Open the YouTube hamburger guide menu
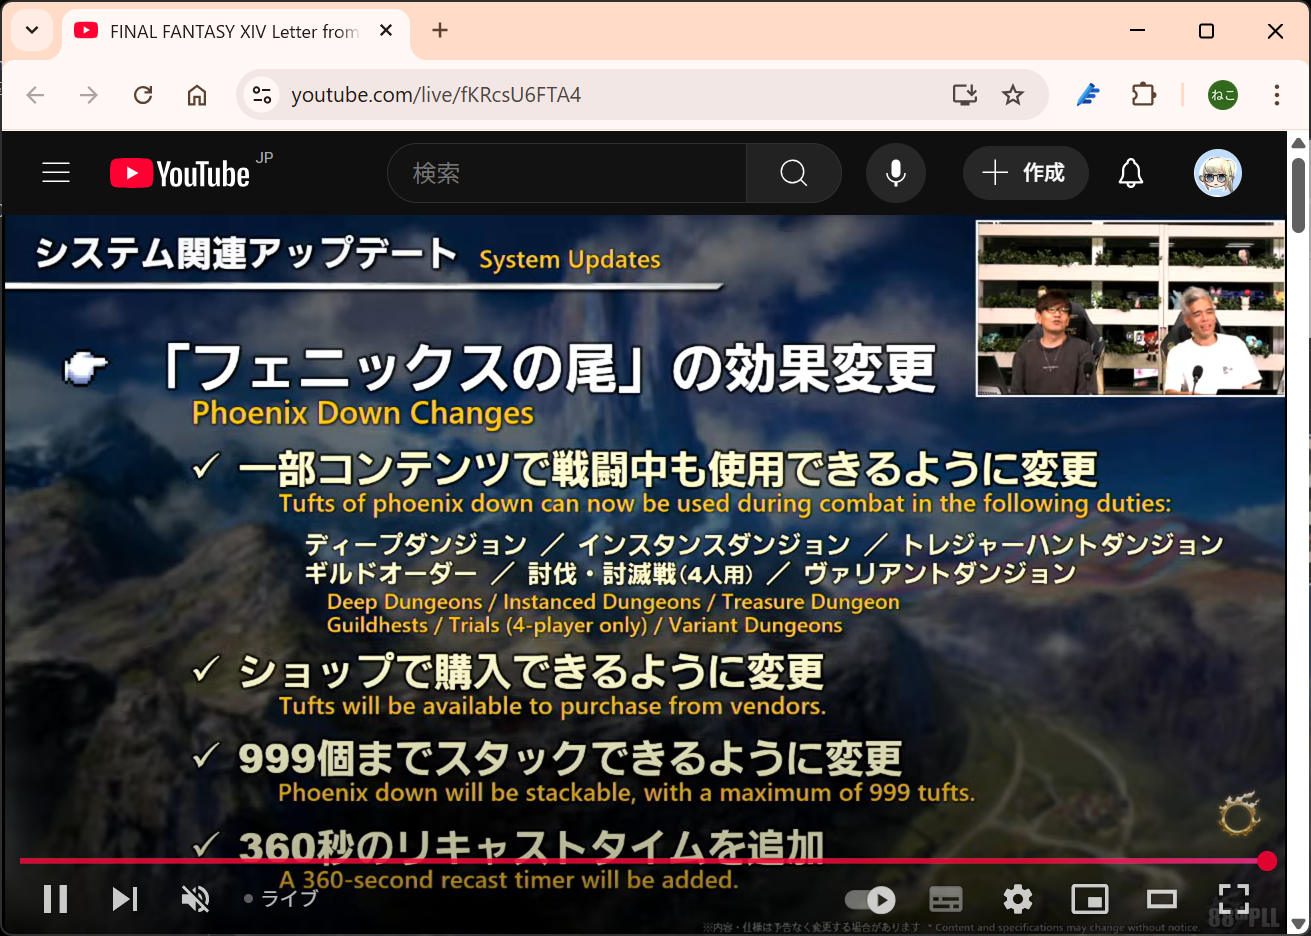This screenshot has width=1311, height=936. point(56,173)
